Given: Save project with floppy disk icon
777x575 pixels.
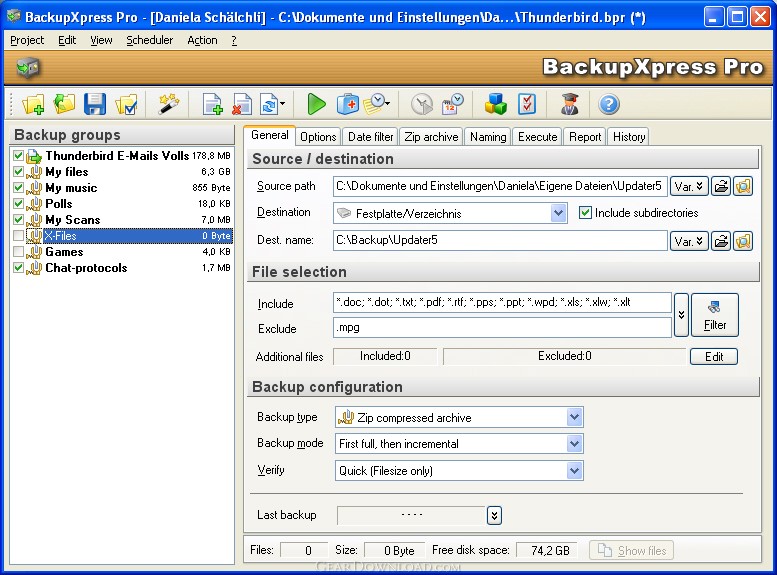Looking at the screenshot, I should coord(95,105).
